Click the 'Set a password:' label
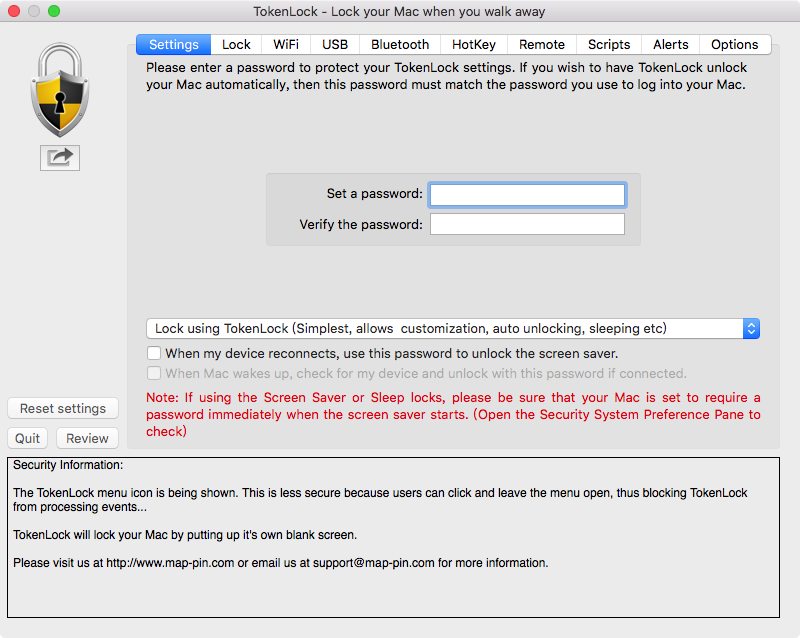Image resolution: width=800 pixels, height=638 pixels. coord(374,194)
